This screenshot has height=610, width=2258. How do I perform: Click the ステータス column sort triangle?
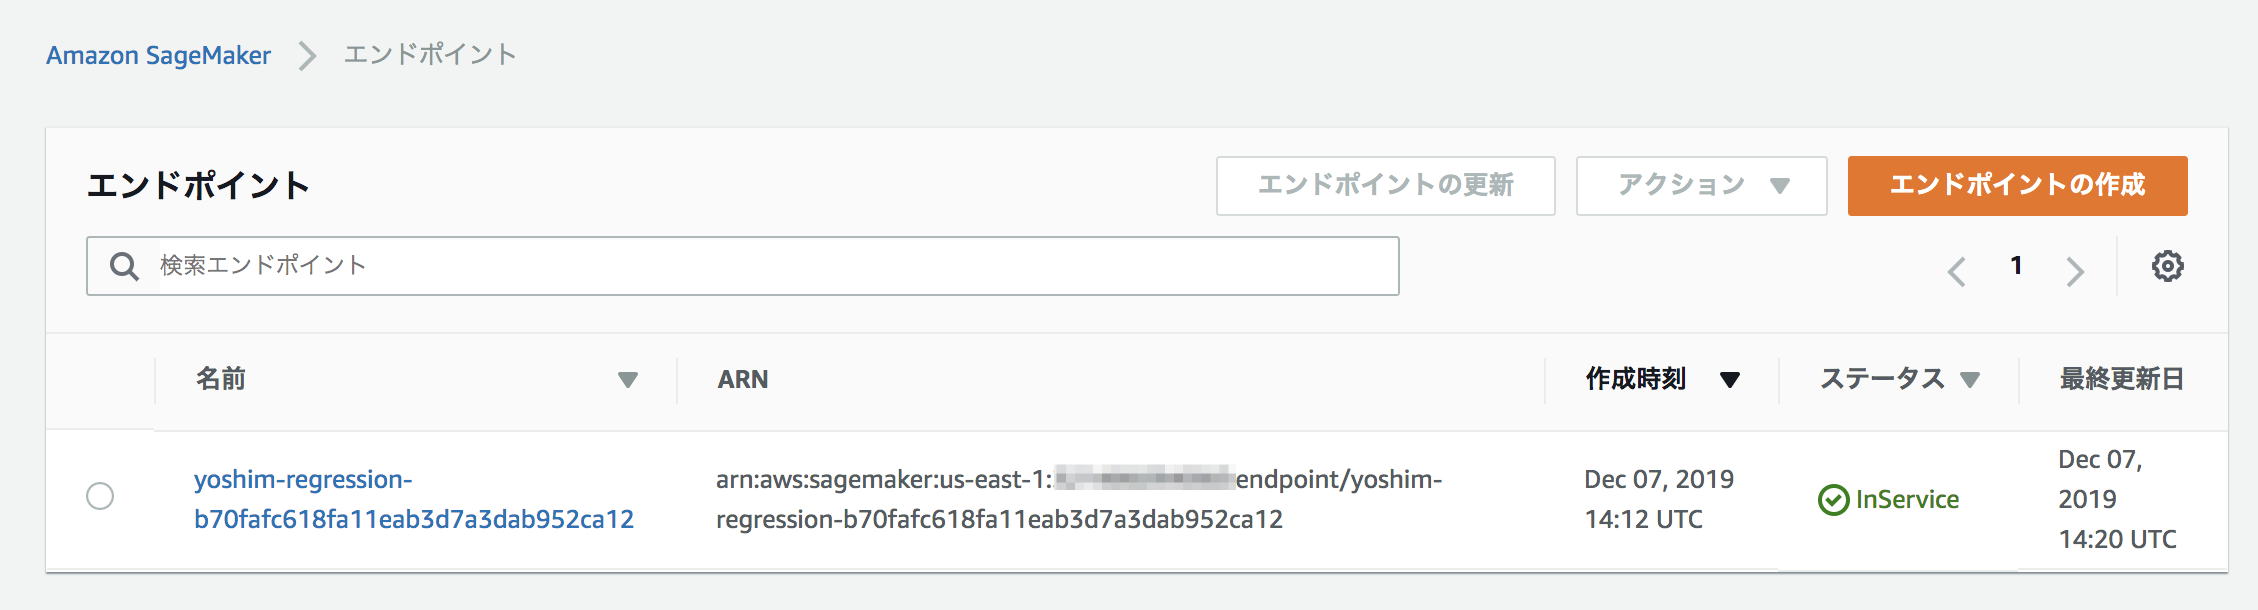[x=1971, y=380]
